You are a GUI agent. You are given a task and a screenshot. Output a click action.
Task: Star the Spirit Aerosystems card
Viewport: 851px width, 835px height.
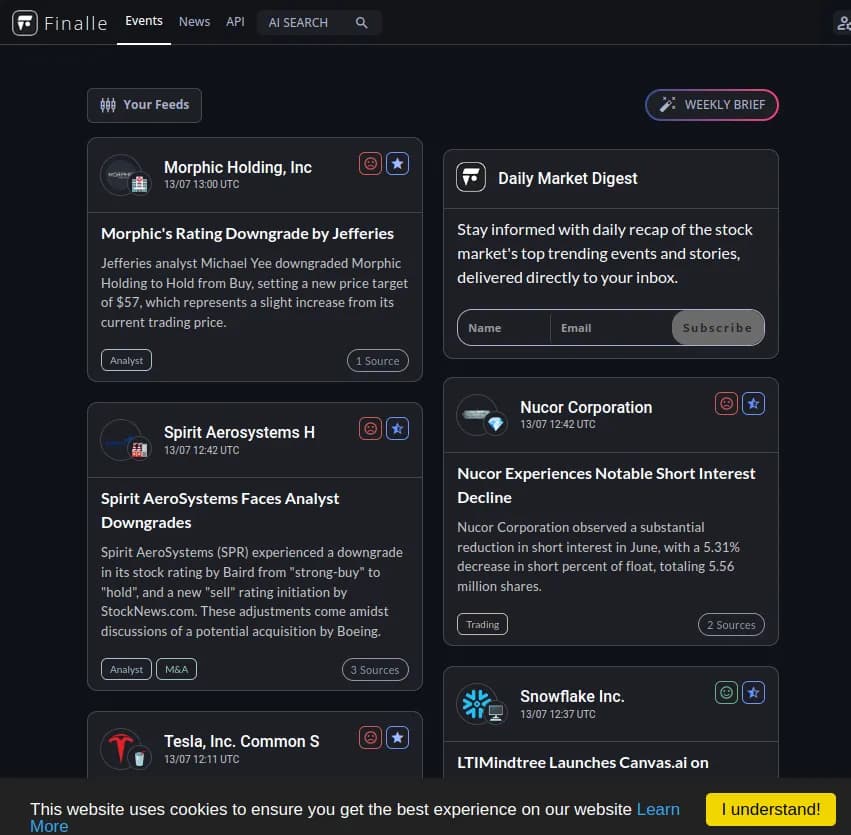tap(397, 429)
